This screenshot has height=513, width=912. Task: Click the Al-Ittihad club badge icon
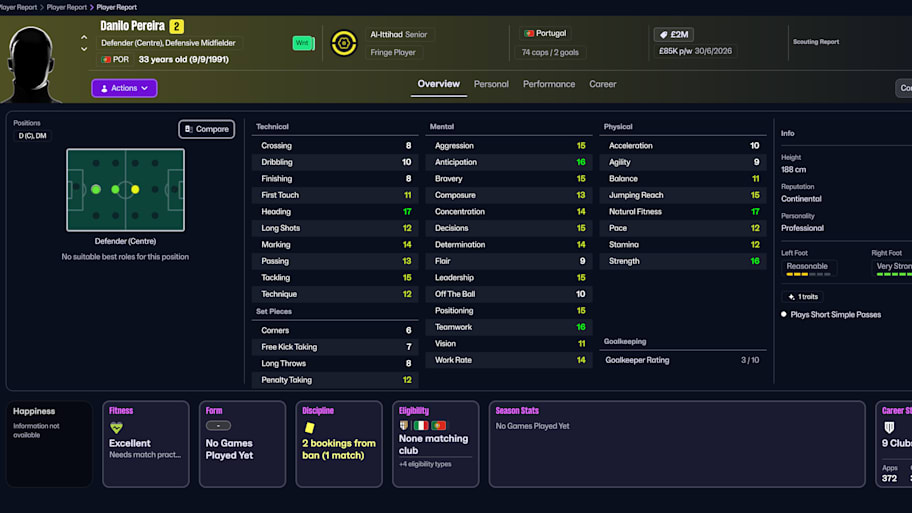pos(344,43)
